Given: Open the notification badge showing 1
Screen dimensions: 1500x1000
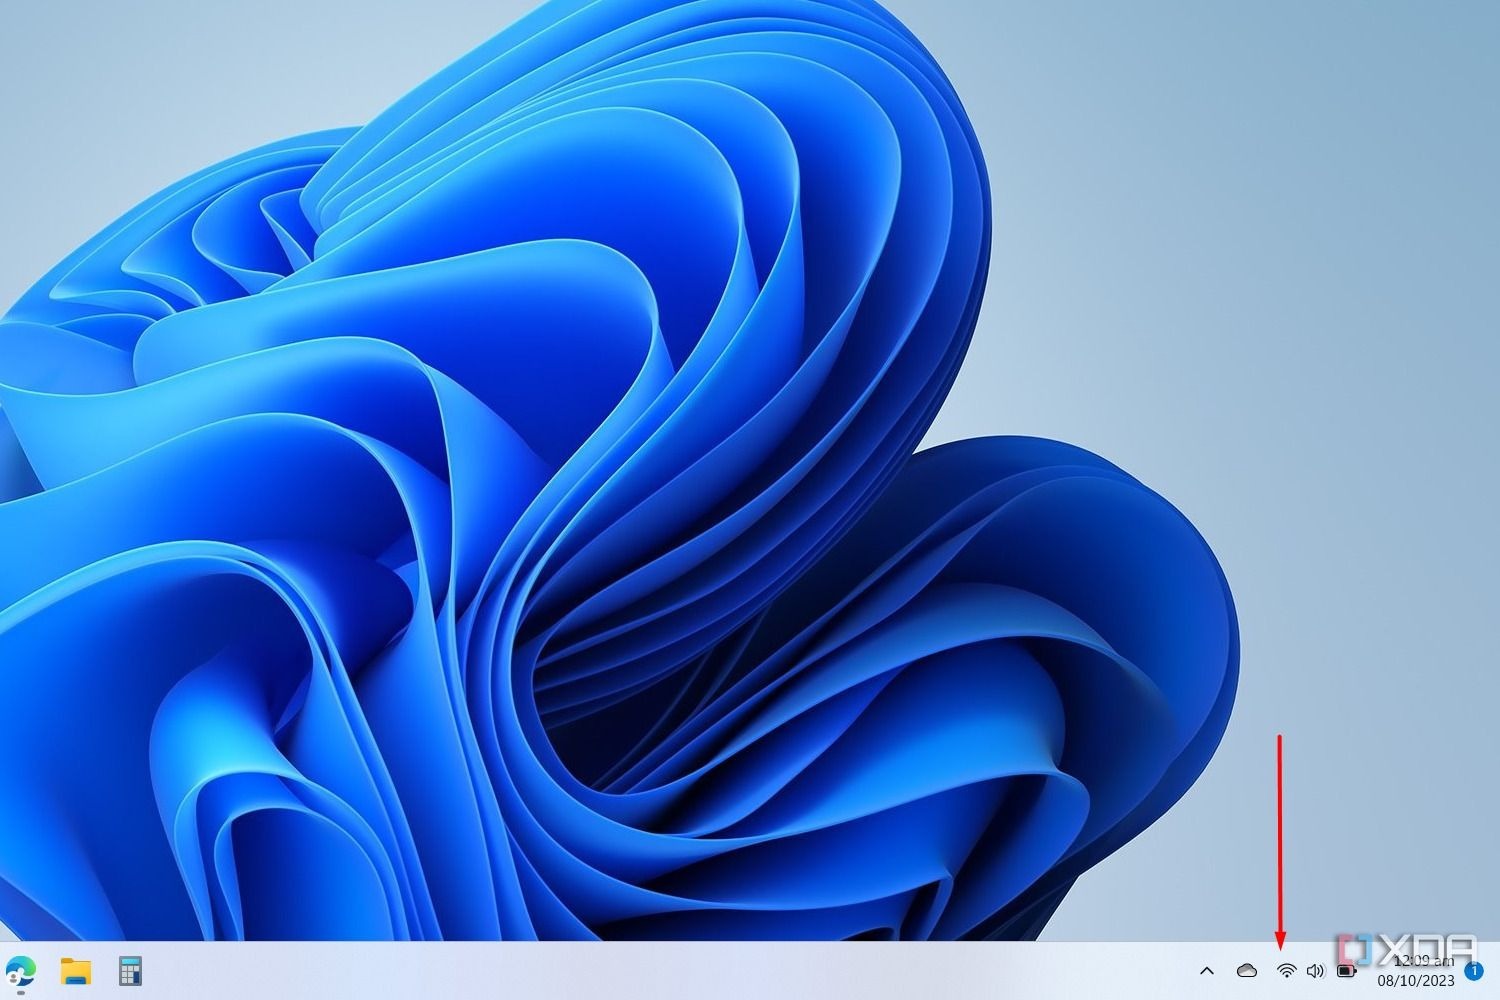Looking at the screenshot, I should coord(1474,970).
